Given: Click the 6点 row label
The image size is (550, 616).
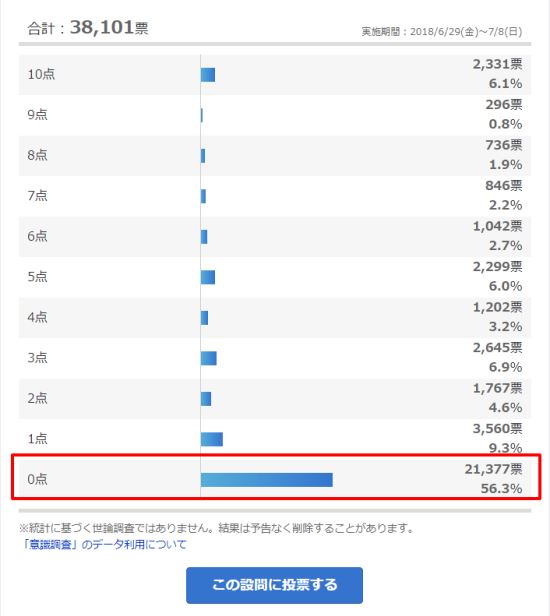Looking at the screenshot, I should [x=37, y=236].
